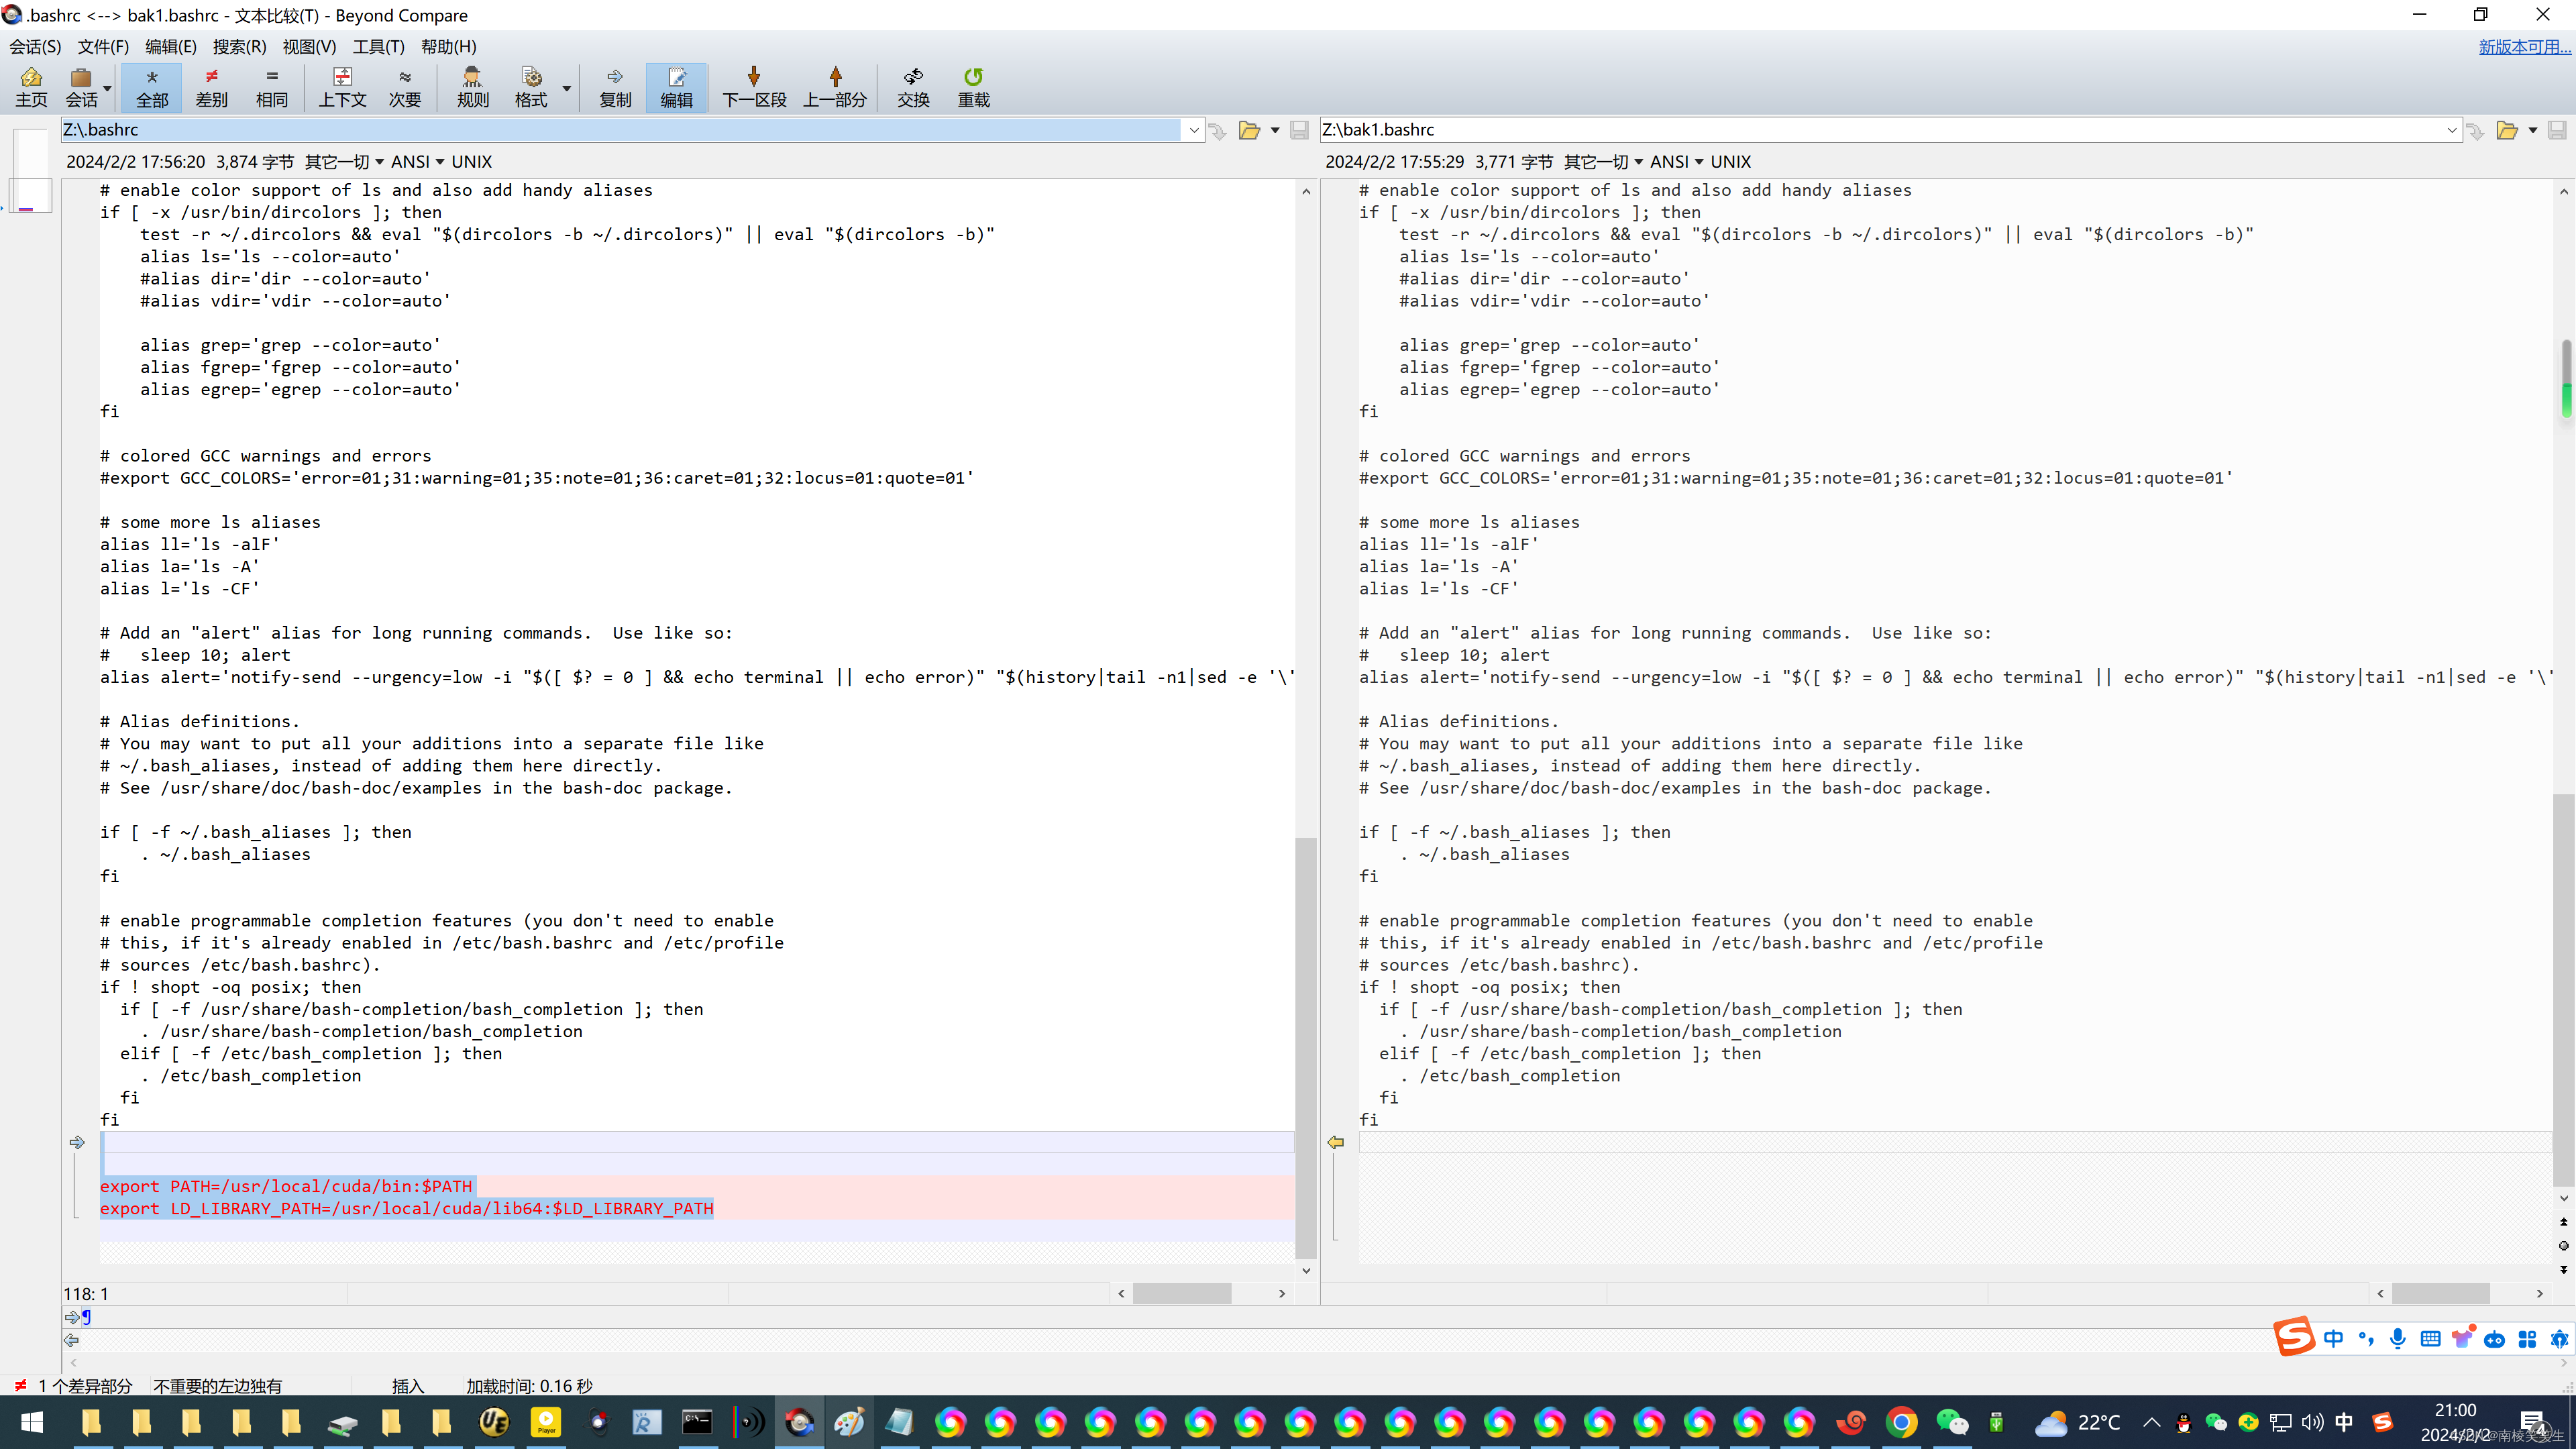Toggle the 次要 (Minor) differences option

coord(405,87)
